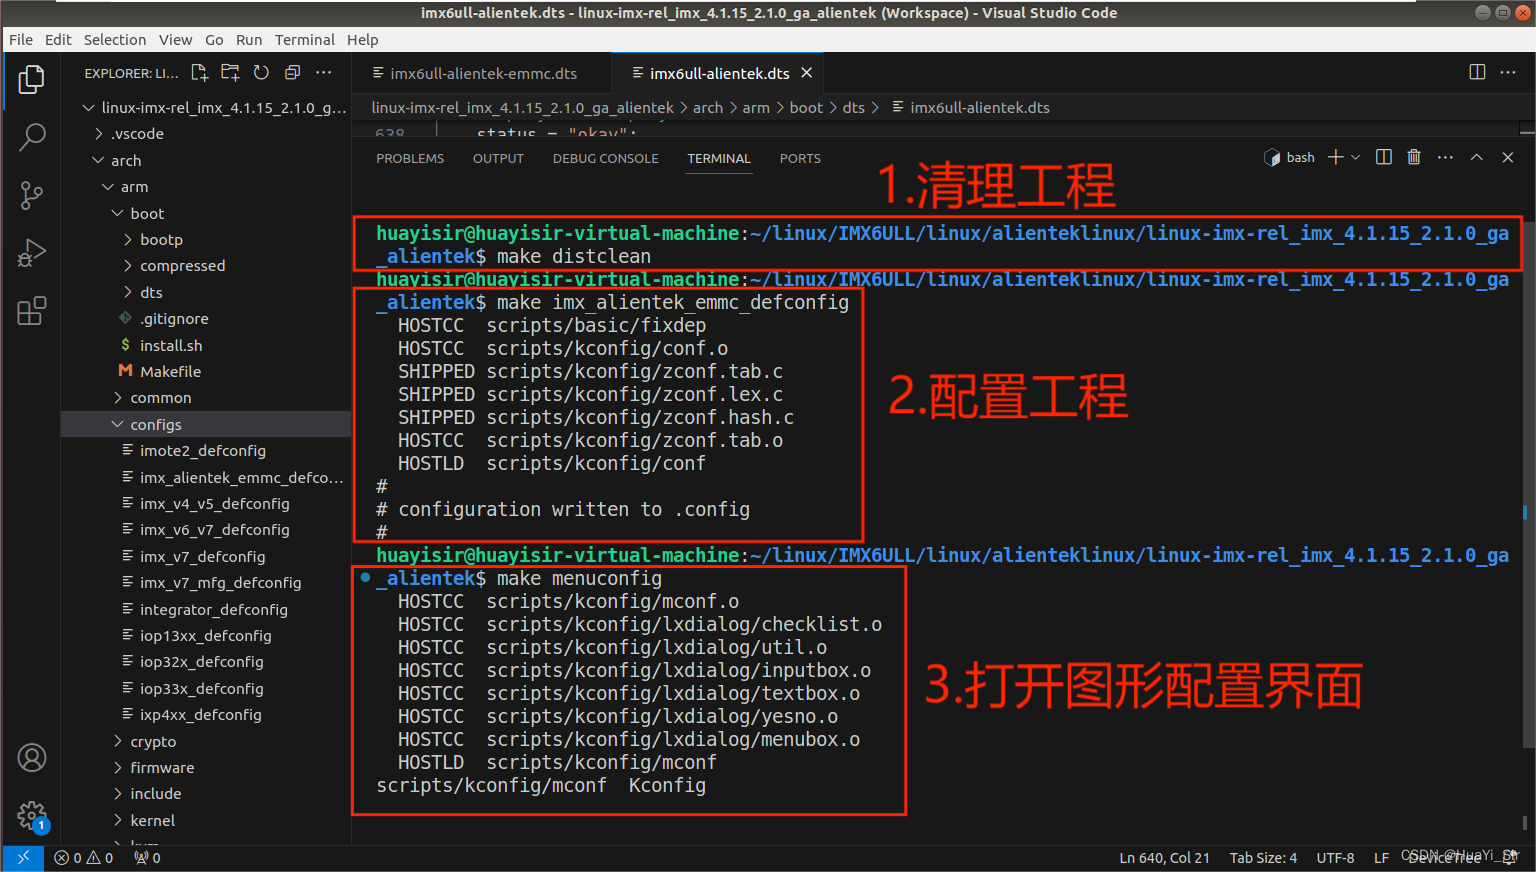
Task: Expand the crypto folder
Action: [x=206, y=741]
